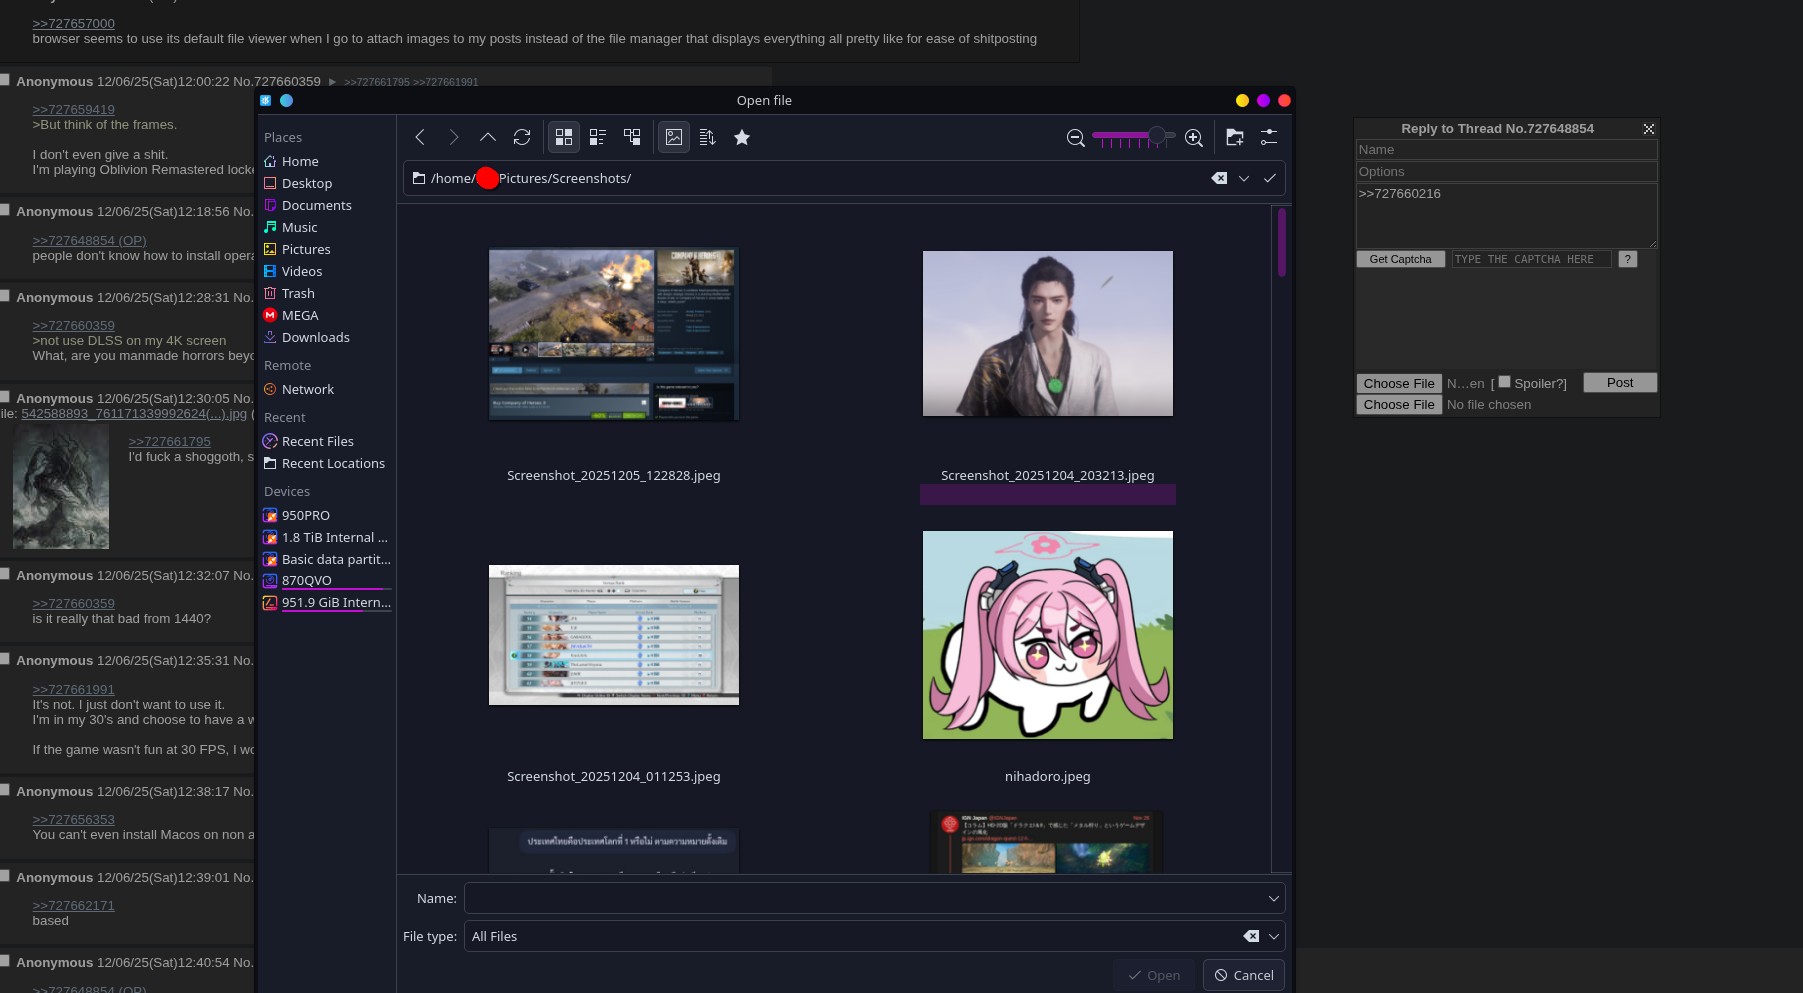The image size is (1803, 993).
Task: Select Screenshot_20251204_203213.jpeg thumbnail
Action: pyautogui.click(x=1048, y=333)
